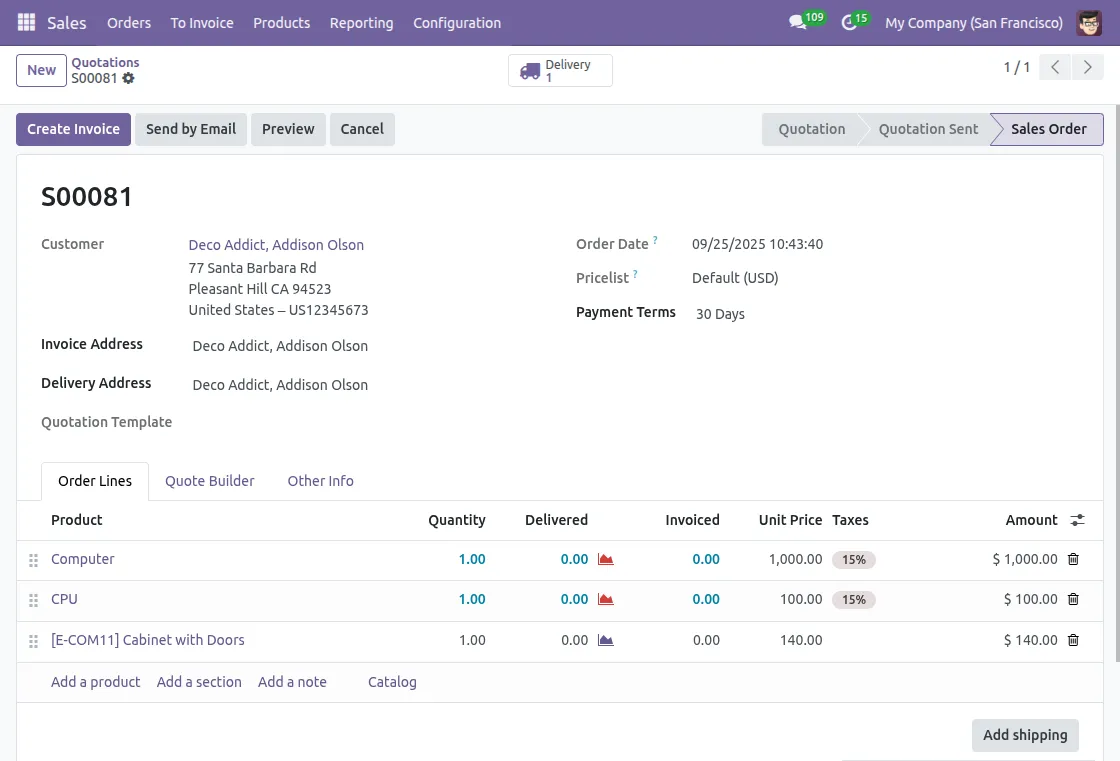The image size is (1120, 761).
Task: Open the apps grid menu icon
Action: [x=26, y=22]
